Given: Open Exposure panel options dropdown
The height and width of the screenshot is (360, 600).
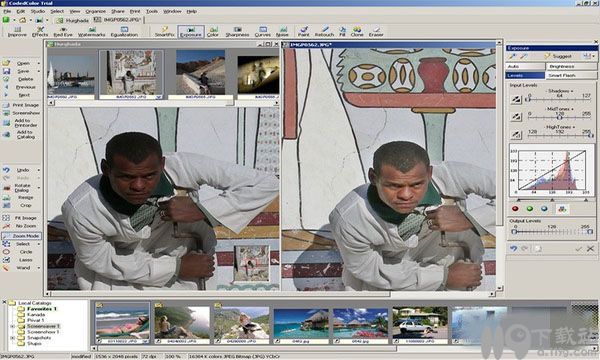Looking at the screenshot, I should point(594,56).
